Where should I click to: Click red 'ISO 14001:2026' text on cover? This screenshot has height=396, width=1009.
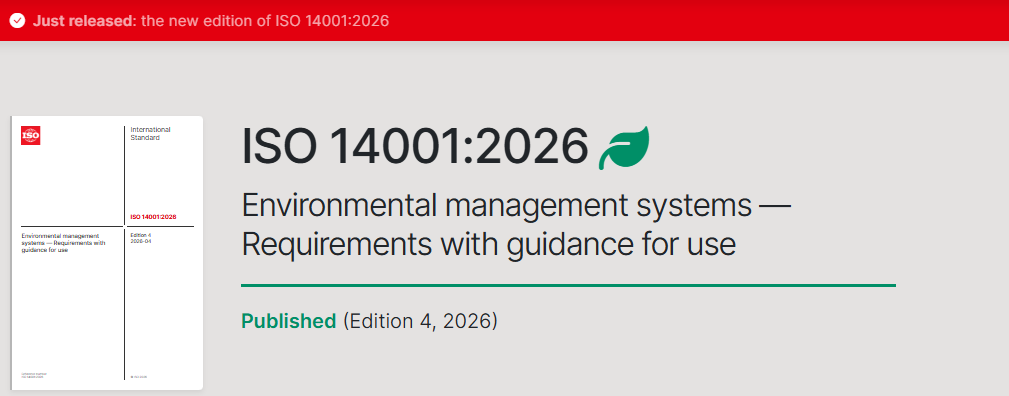click(153, 217)
